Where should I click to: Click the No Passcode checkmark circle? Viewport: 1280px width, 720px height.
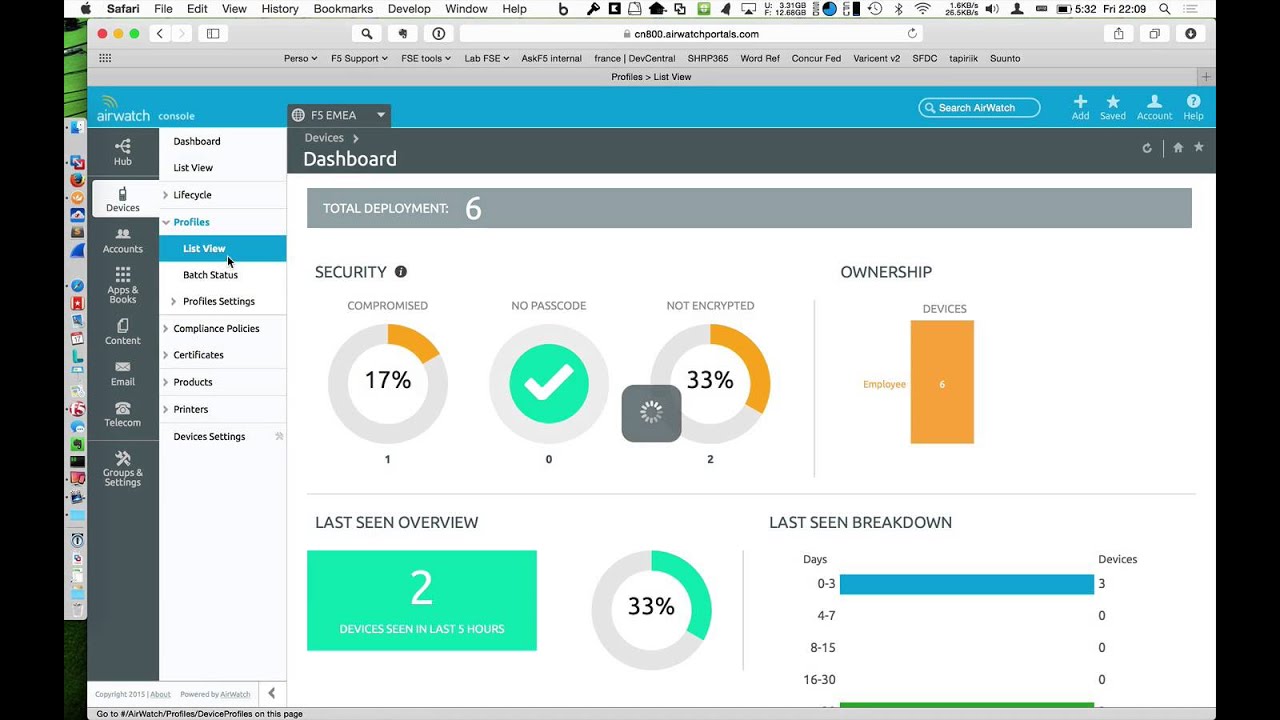coord(549,383)
